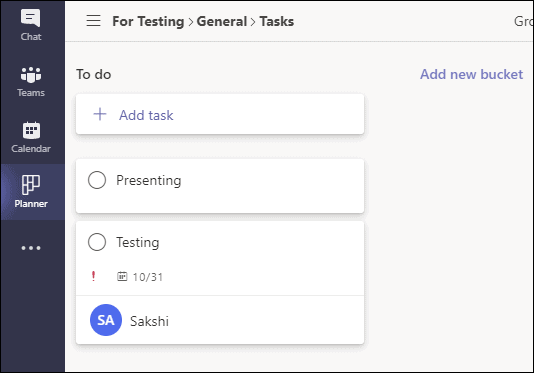Click the hamburger menu icon
The width and height of the screenshot is (534, 373).
93,21
